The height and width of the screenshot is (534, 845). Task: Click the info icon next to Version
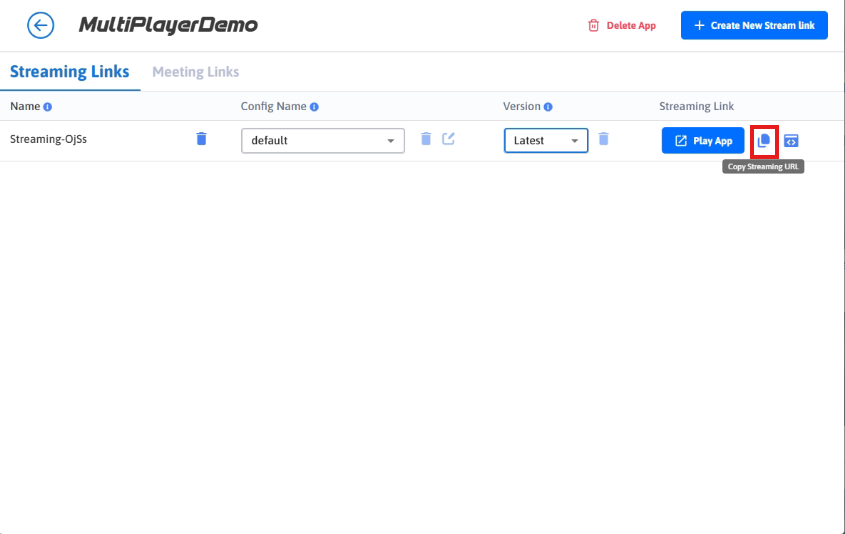pos(548,107)
